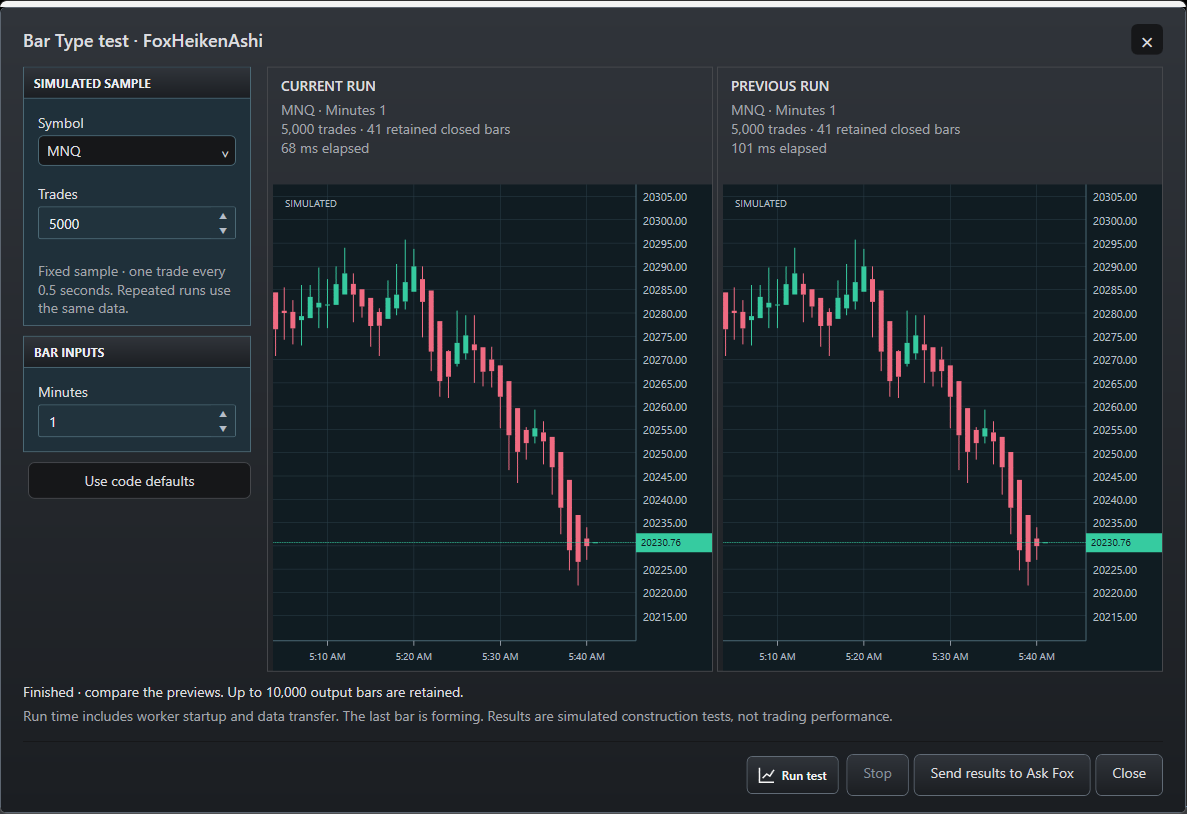This screenshot has width=1187, height=814.
Task: Click the 5:40 AM label on previous run chart
Action: coord(1036,657)
